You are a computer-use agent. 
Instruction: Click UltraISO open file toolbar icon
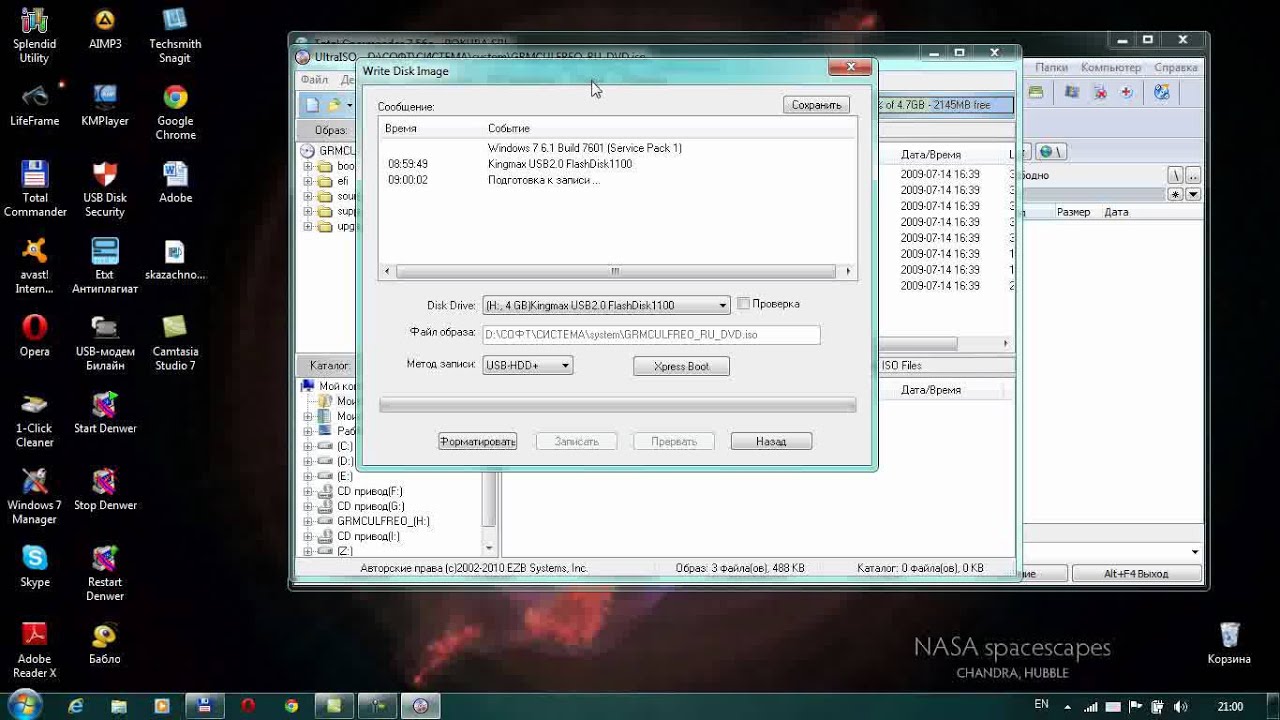[334, 104]
